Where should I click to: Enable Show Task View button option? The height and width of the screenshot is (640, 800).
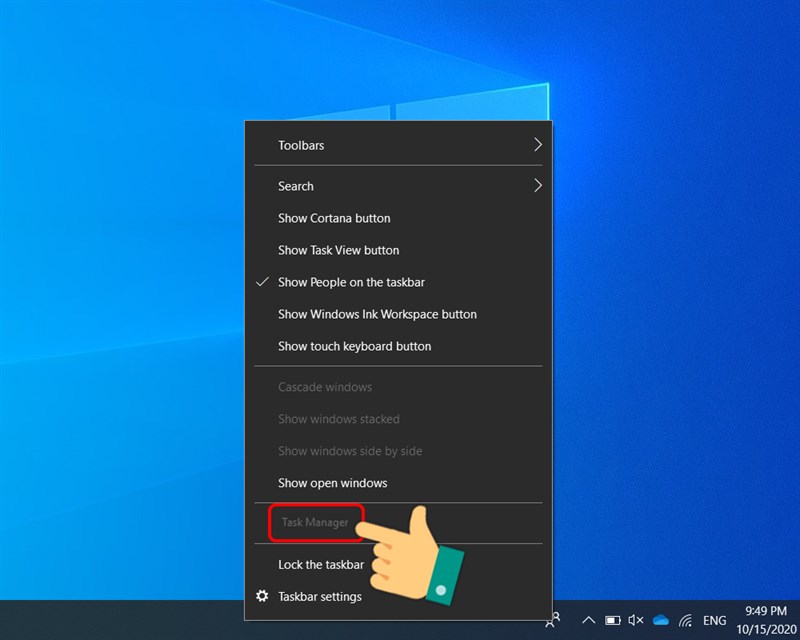pos(338,250)
